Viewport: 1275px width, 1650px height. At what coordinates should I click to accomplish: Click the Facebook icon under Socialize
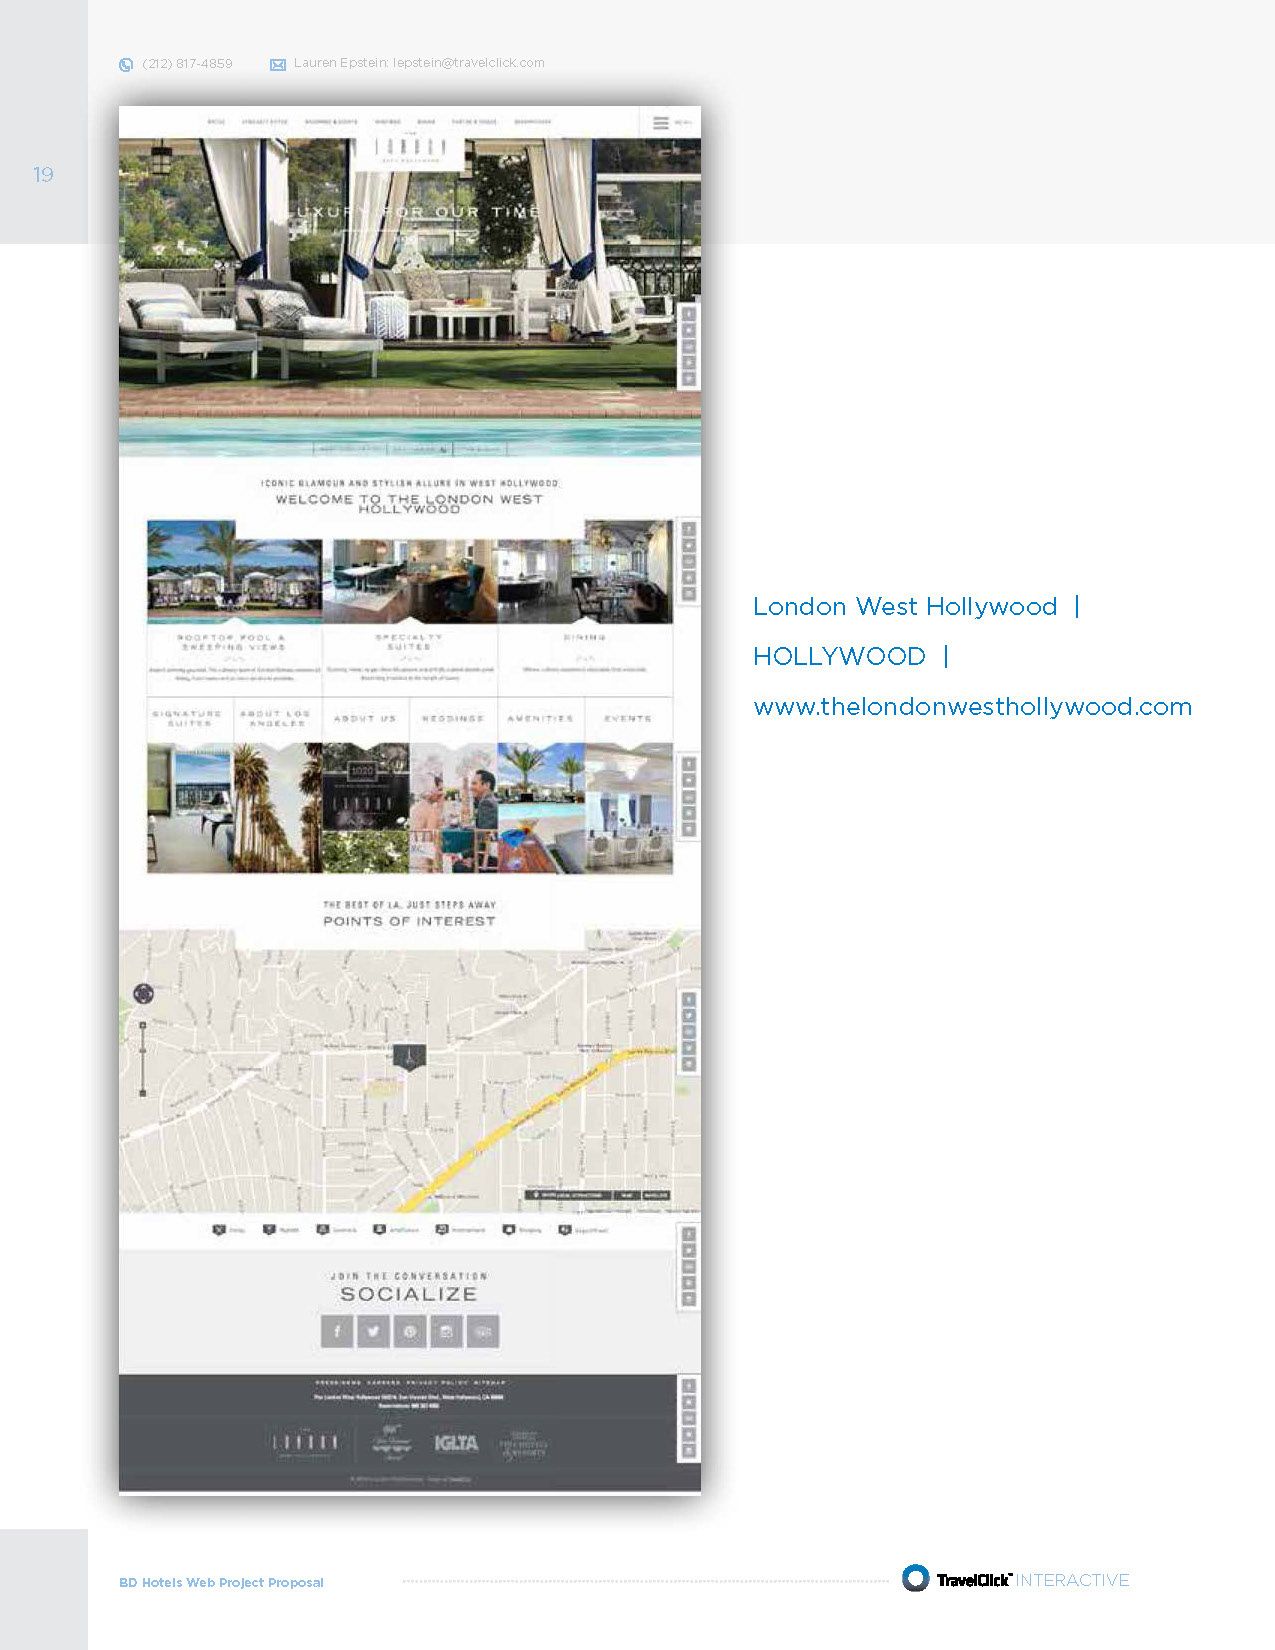tap(337, 1332)
